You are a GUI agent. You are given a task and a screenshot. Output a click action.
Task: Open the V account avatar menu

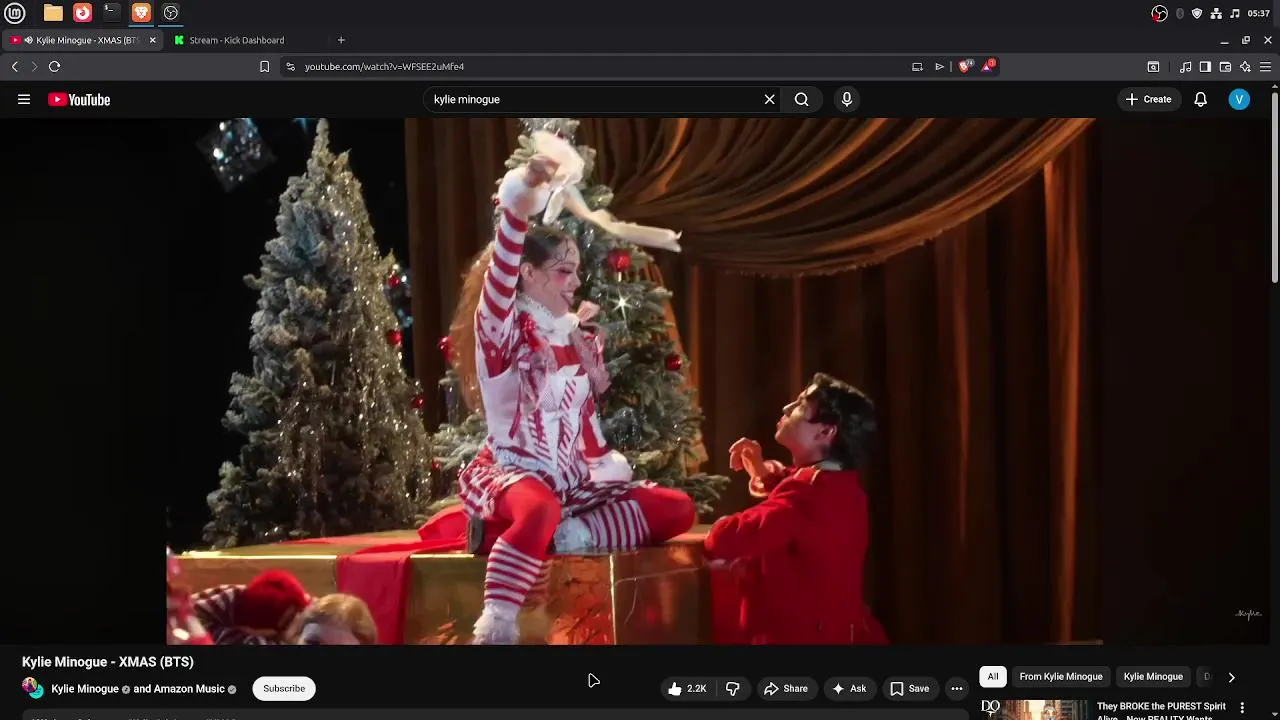point(1239,99)
